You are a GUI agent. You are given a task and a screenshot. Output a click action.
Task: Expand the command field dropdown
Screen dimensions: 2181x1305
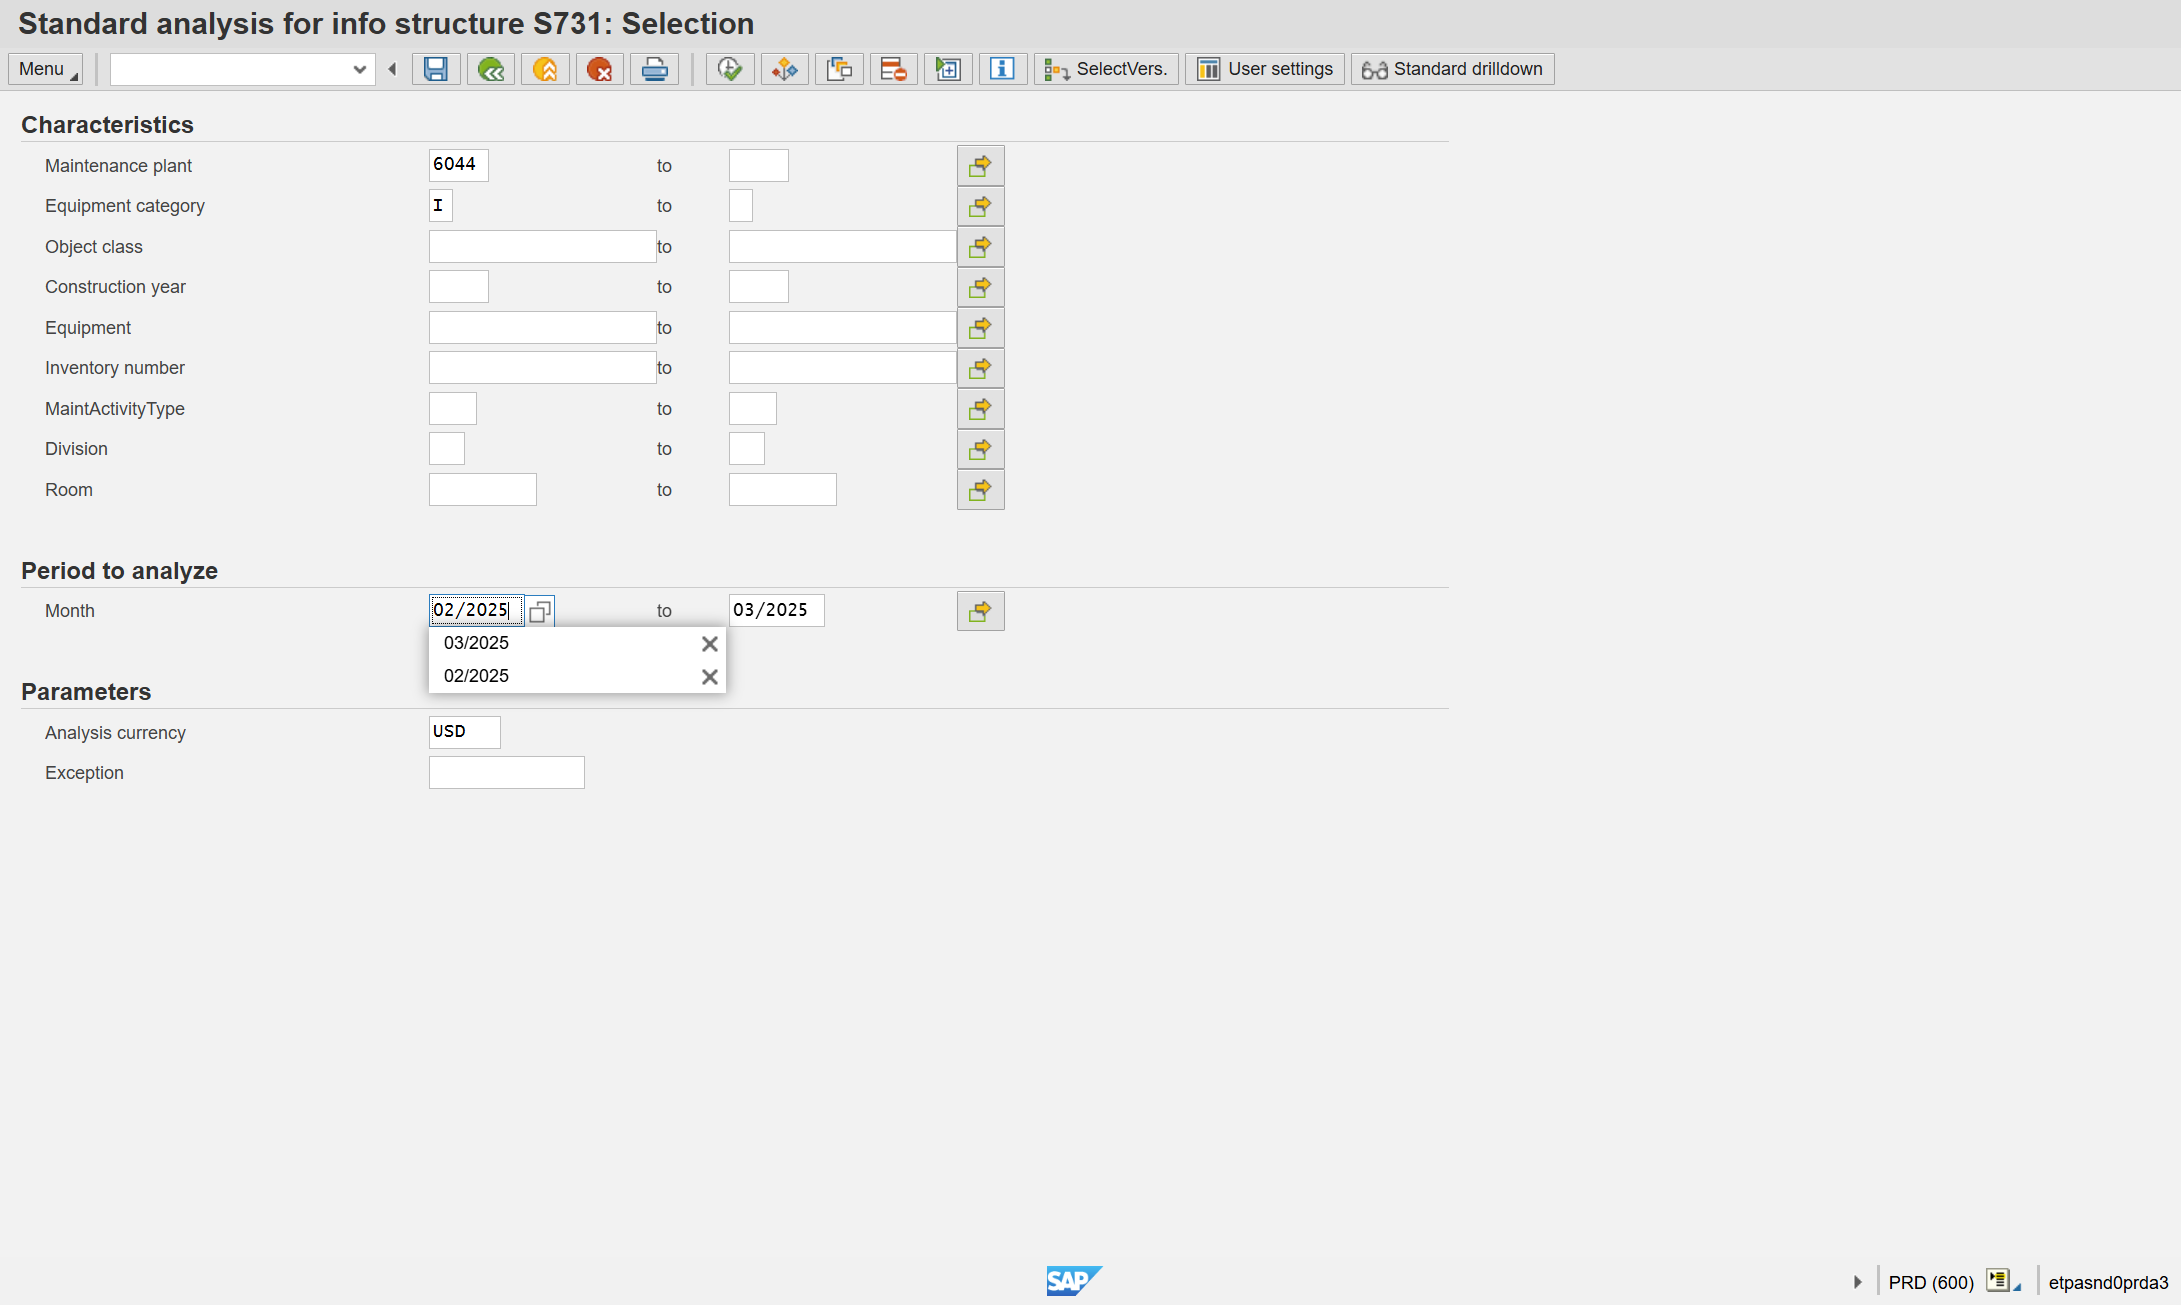coord(360,69)
